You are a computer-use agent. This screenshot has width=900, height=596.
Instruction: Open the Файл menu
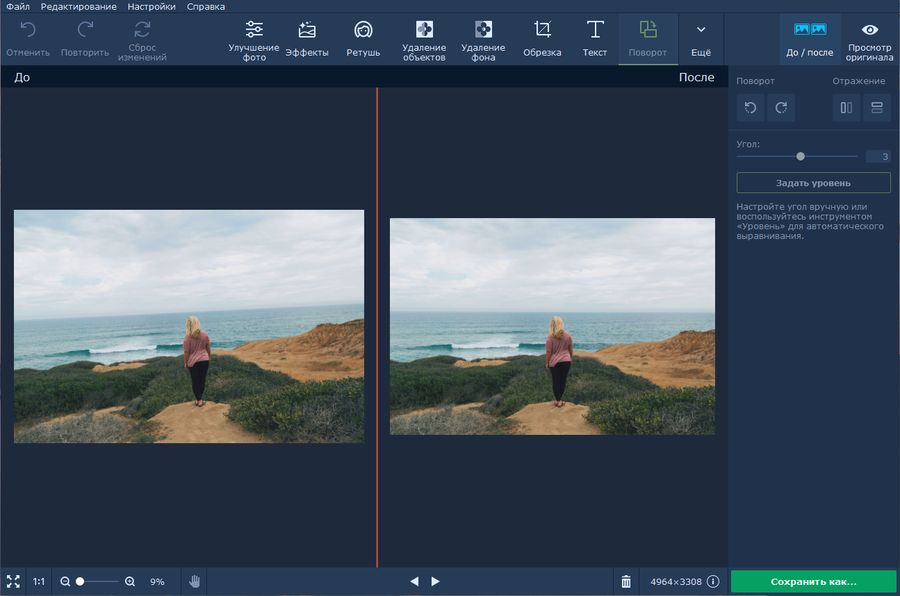click(17, 7)
